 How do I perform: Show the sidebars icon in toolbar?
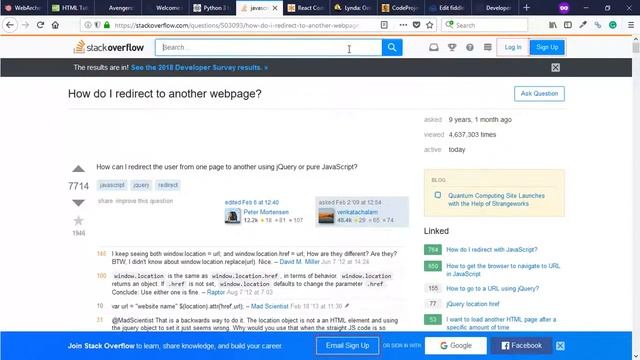(x=568, y=25)
